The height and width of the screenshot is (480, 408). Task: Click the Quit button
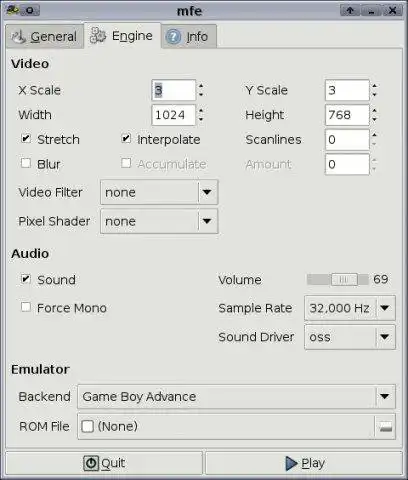pos(104,463)
